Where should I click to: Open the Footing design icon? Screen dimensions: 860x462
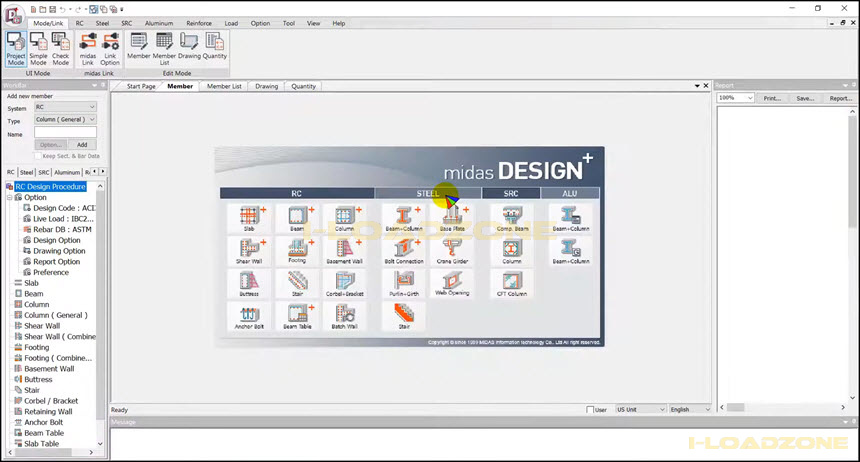click(297, 251)
